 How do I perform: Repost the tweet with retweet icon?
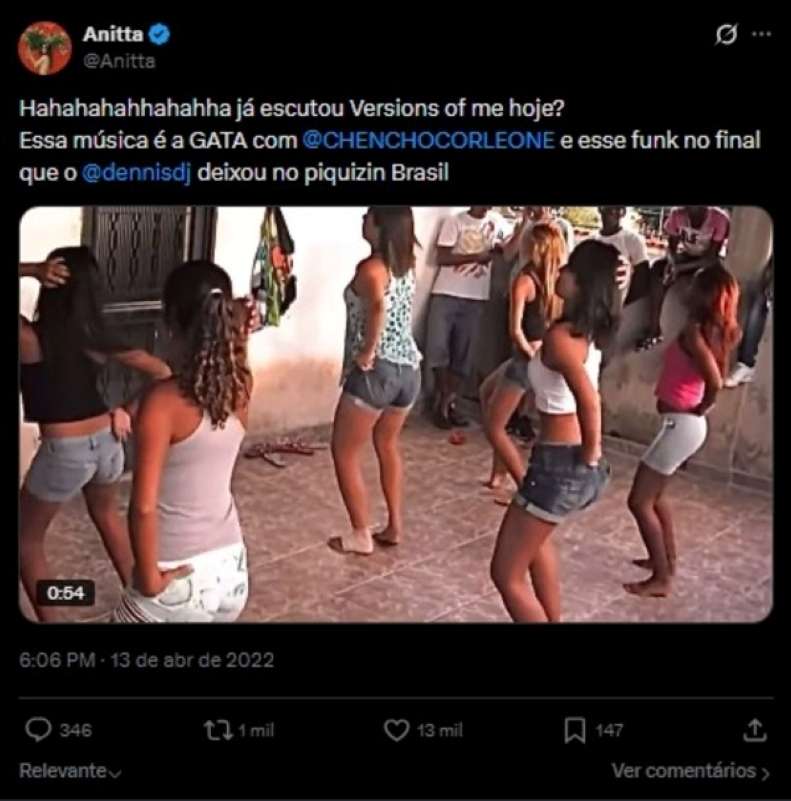click(218, 730)
